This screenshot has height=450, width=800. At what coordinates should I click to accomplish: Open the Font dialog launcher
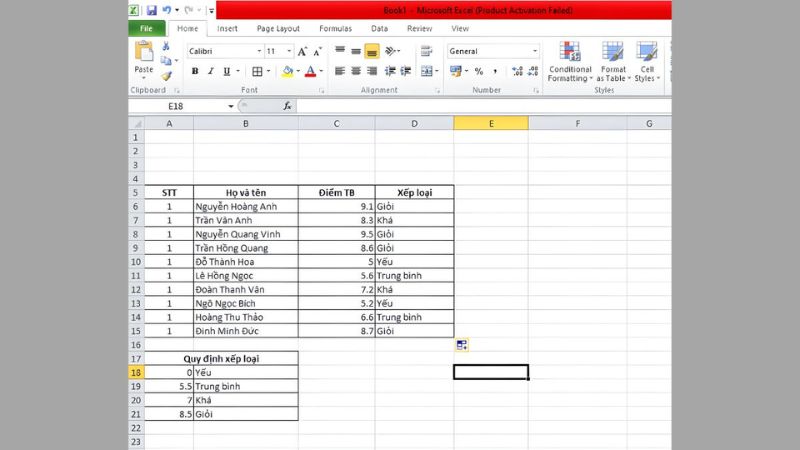[321, 91]
